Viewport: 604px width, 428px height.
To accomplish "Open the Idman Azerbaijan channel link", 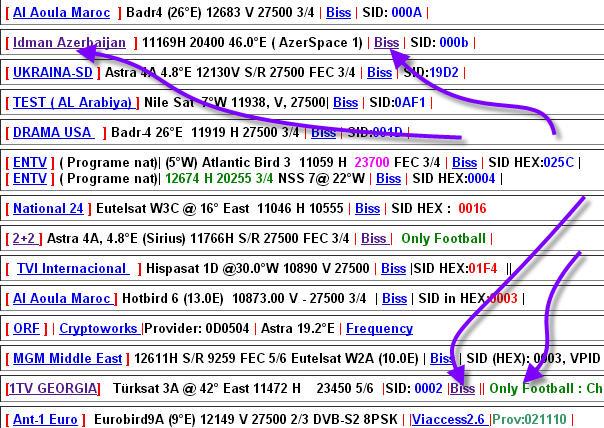I will click(x=69, y=42).
